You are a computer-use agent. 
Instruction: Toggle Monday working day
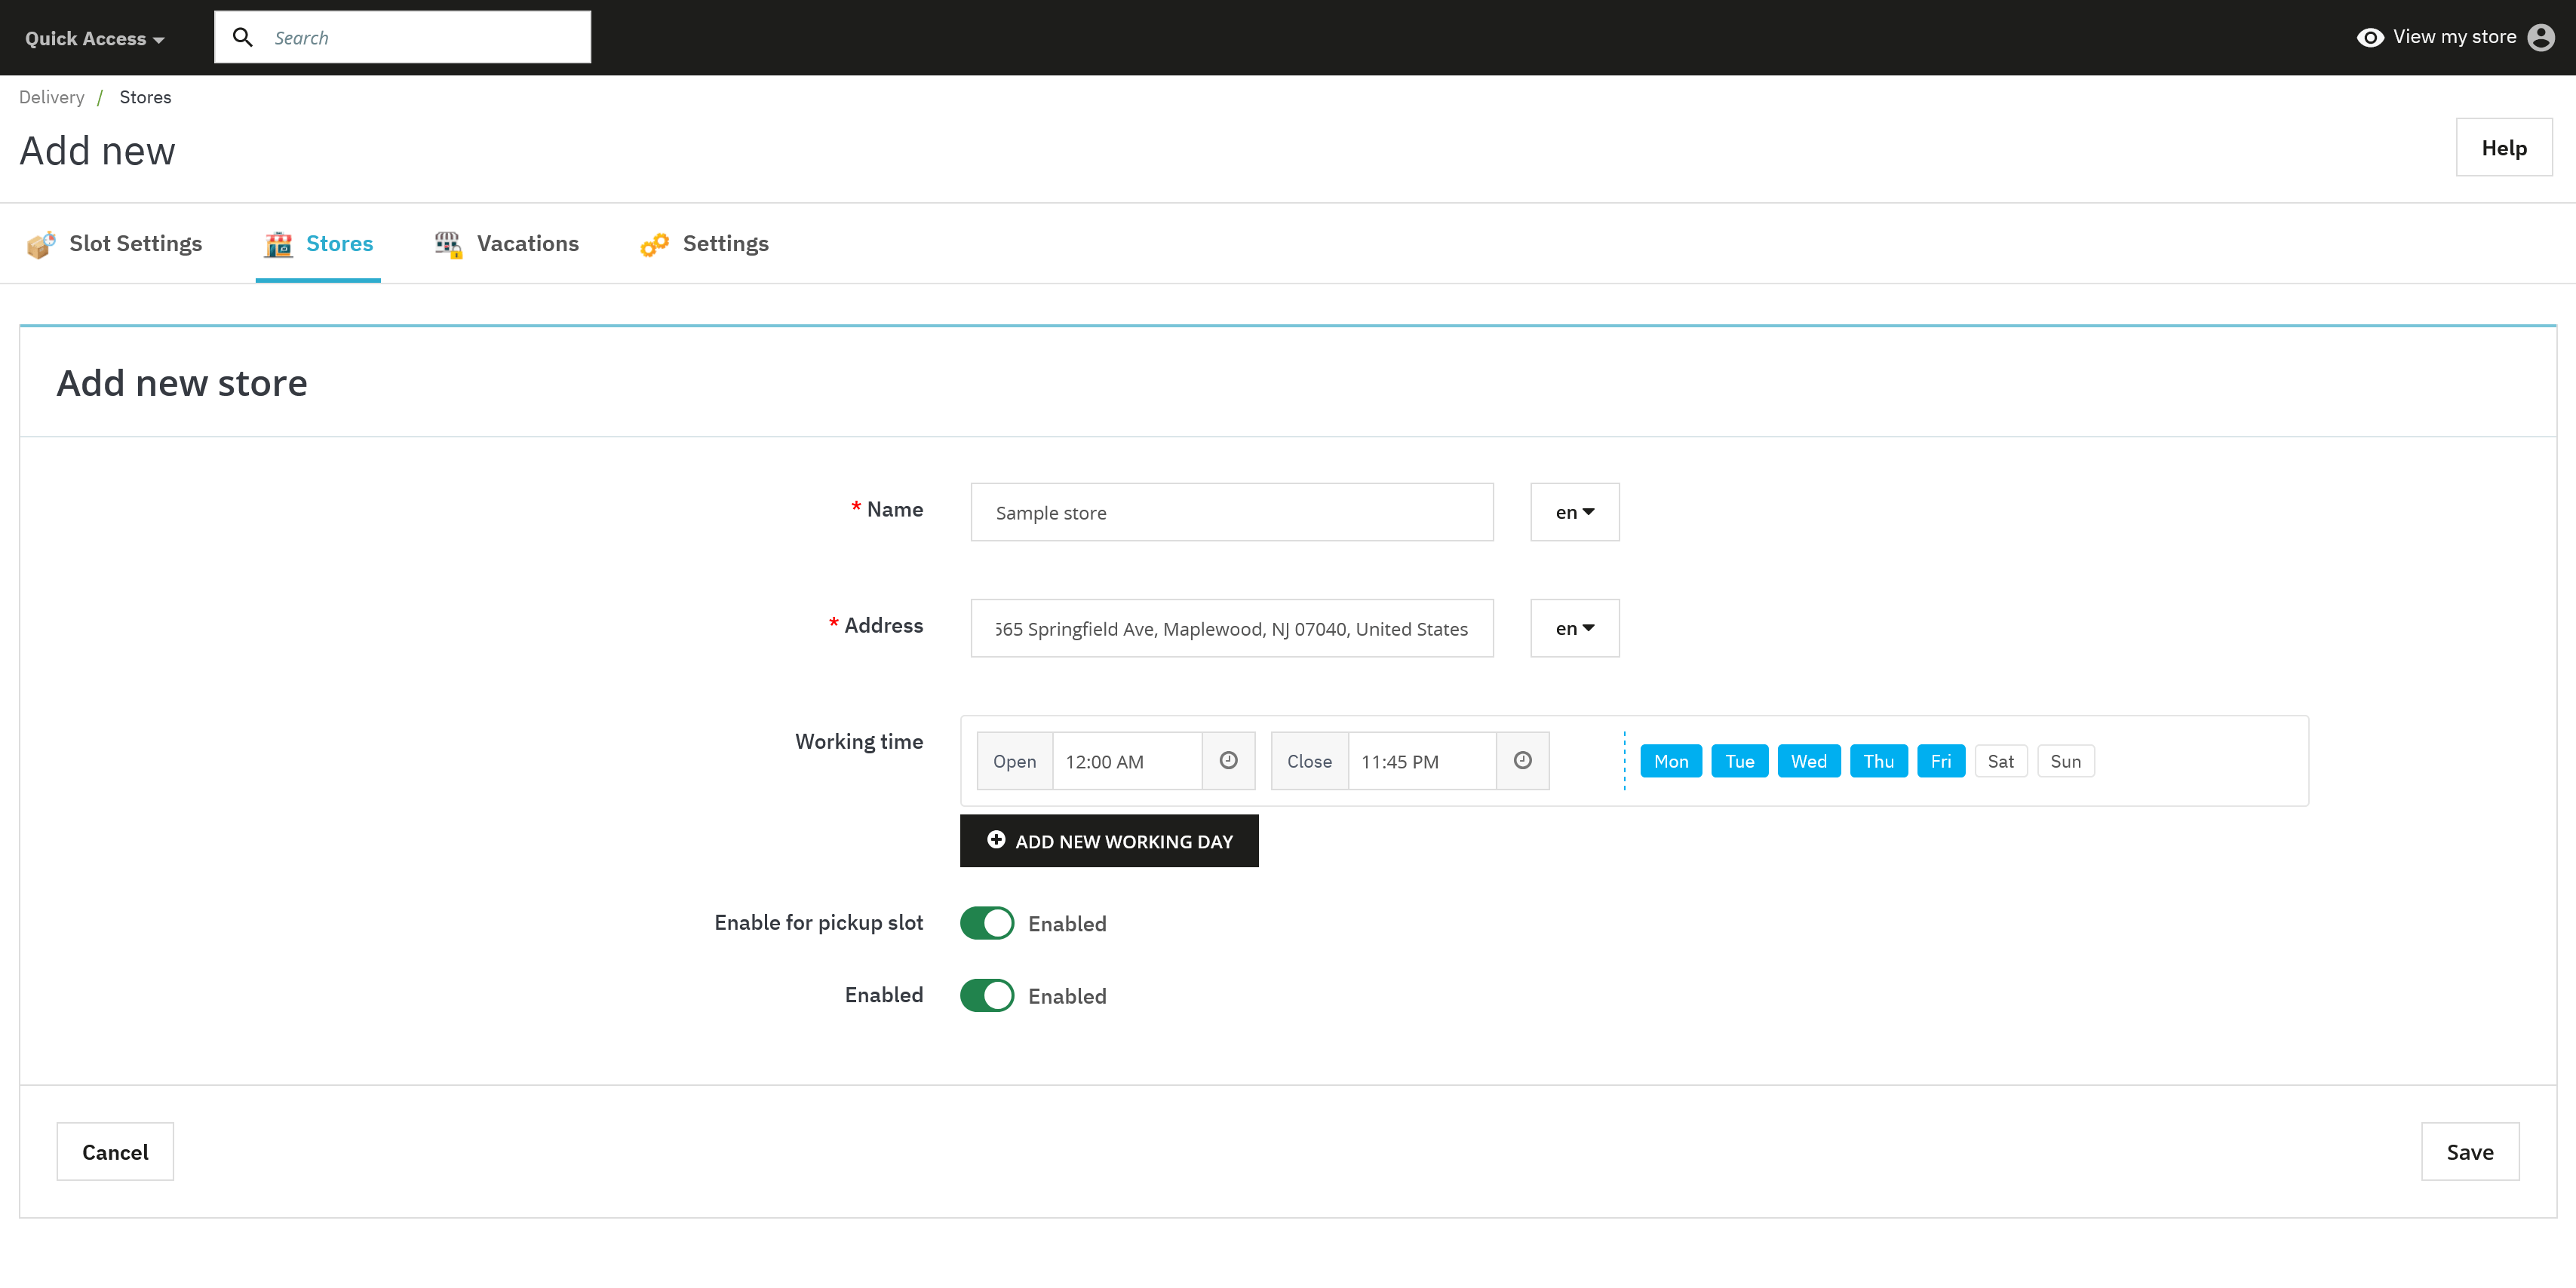pos(1670,761)
